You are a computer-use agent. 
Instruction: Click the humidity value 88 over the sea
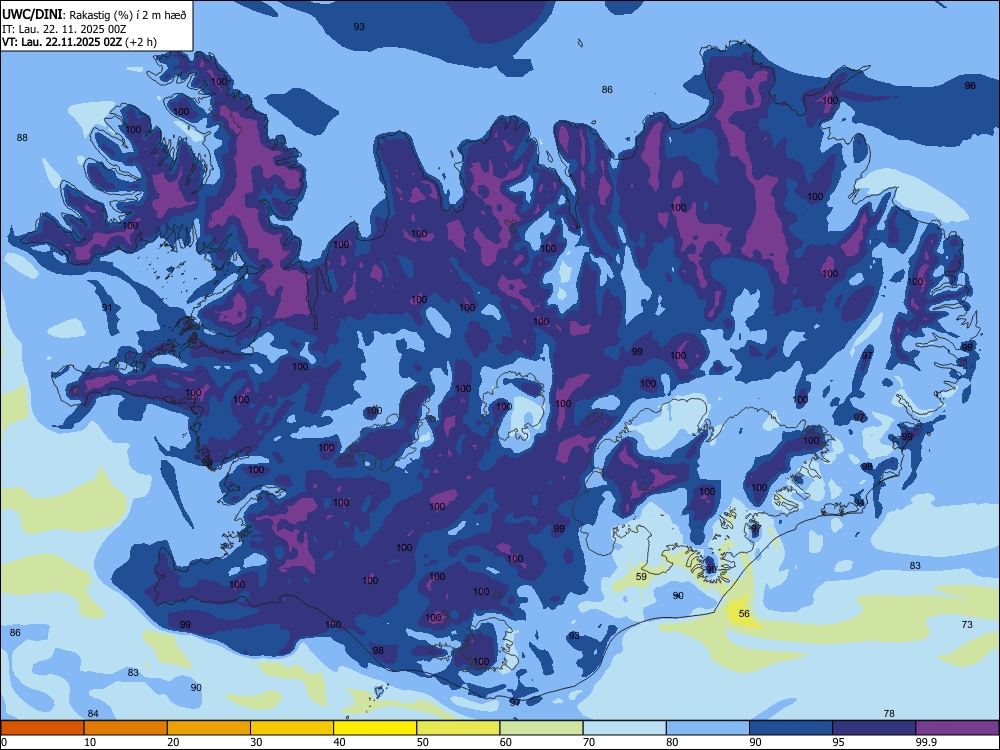pos(22,138)
